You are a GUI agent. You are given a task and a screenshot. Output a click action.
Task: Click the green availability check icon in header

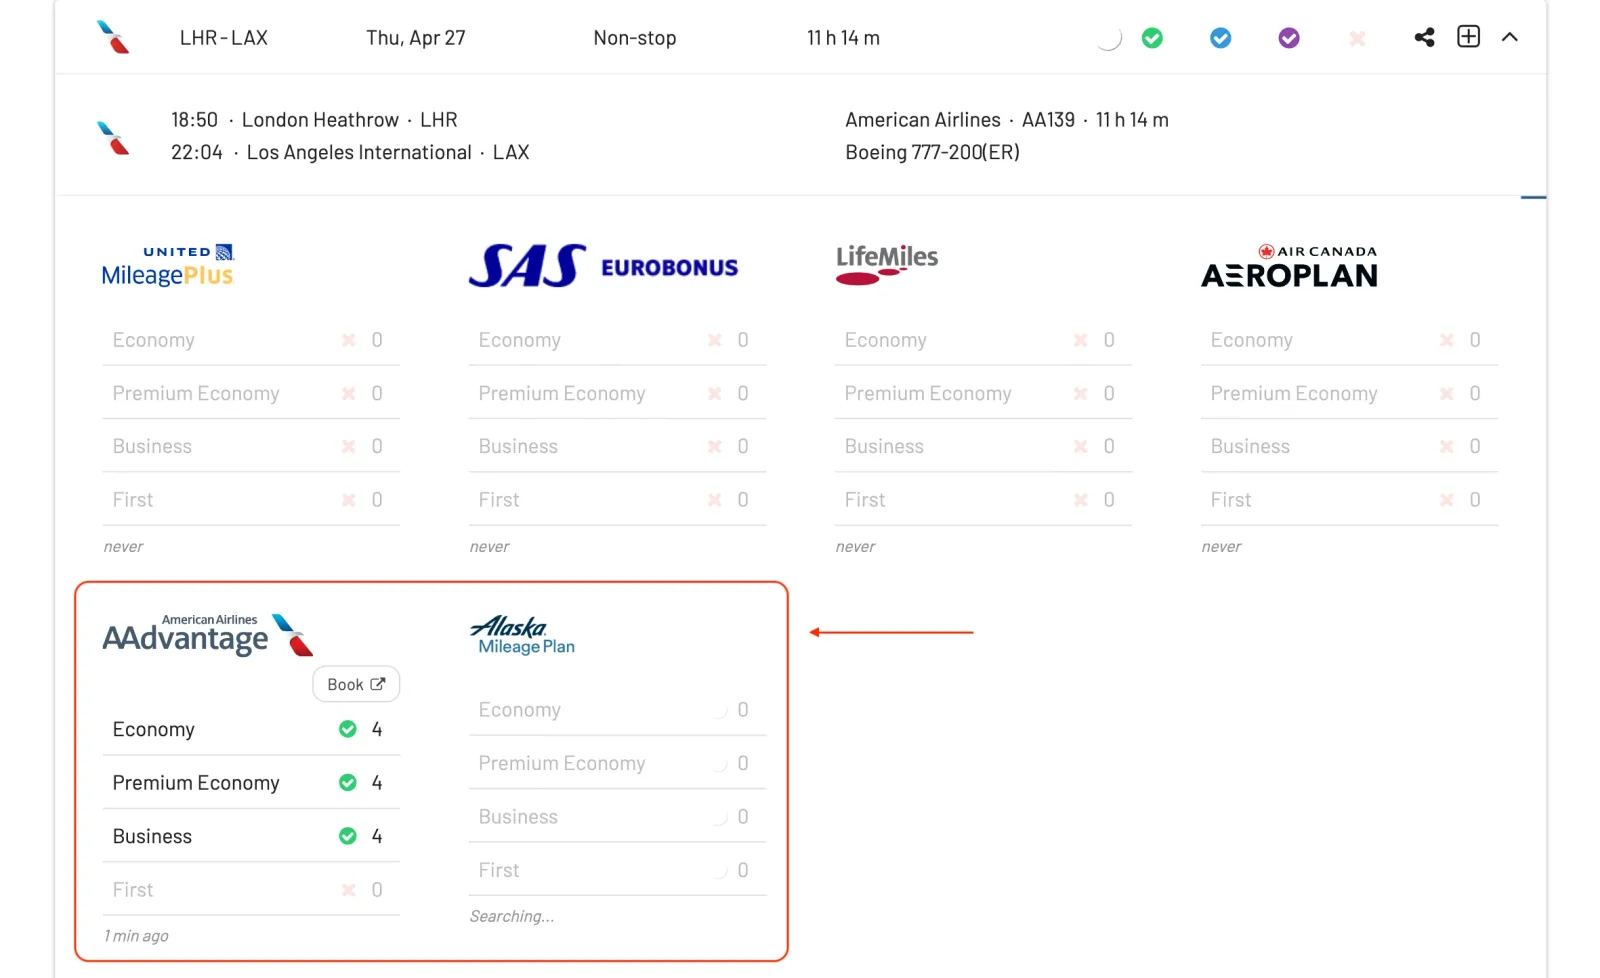click(x=1152, y=38)
